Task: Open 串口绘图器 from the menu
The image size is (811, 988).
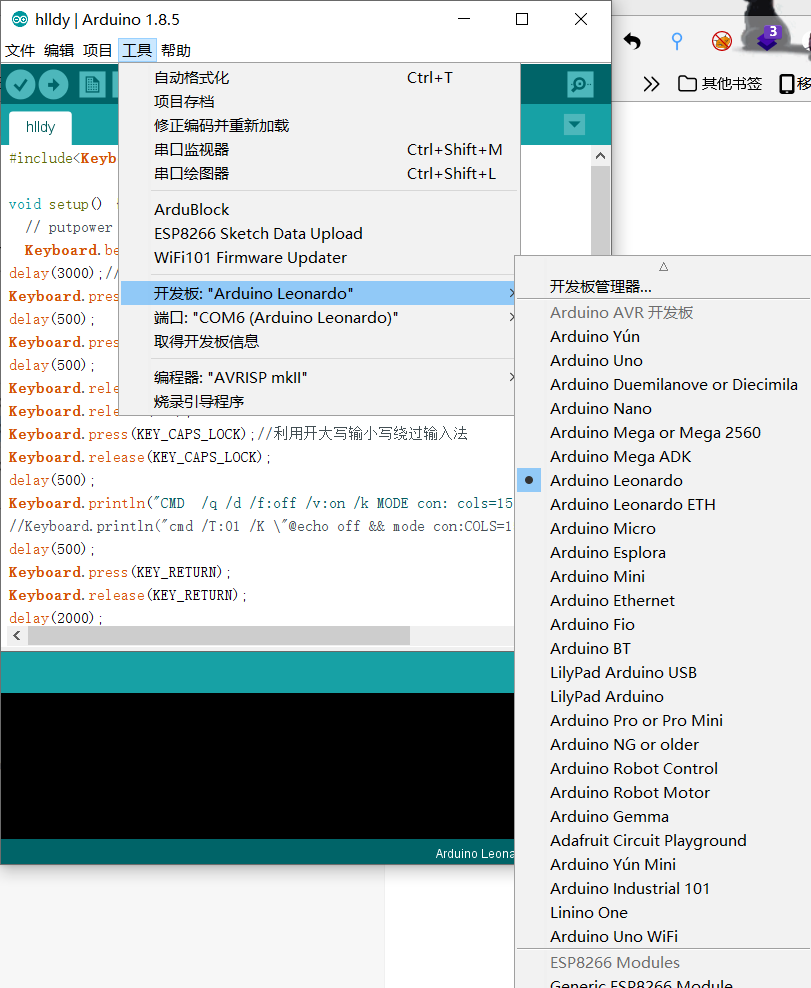Action: 319,173
